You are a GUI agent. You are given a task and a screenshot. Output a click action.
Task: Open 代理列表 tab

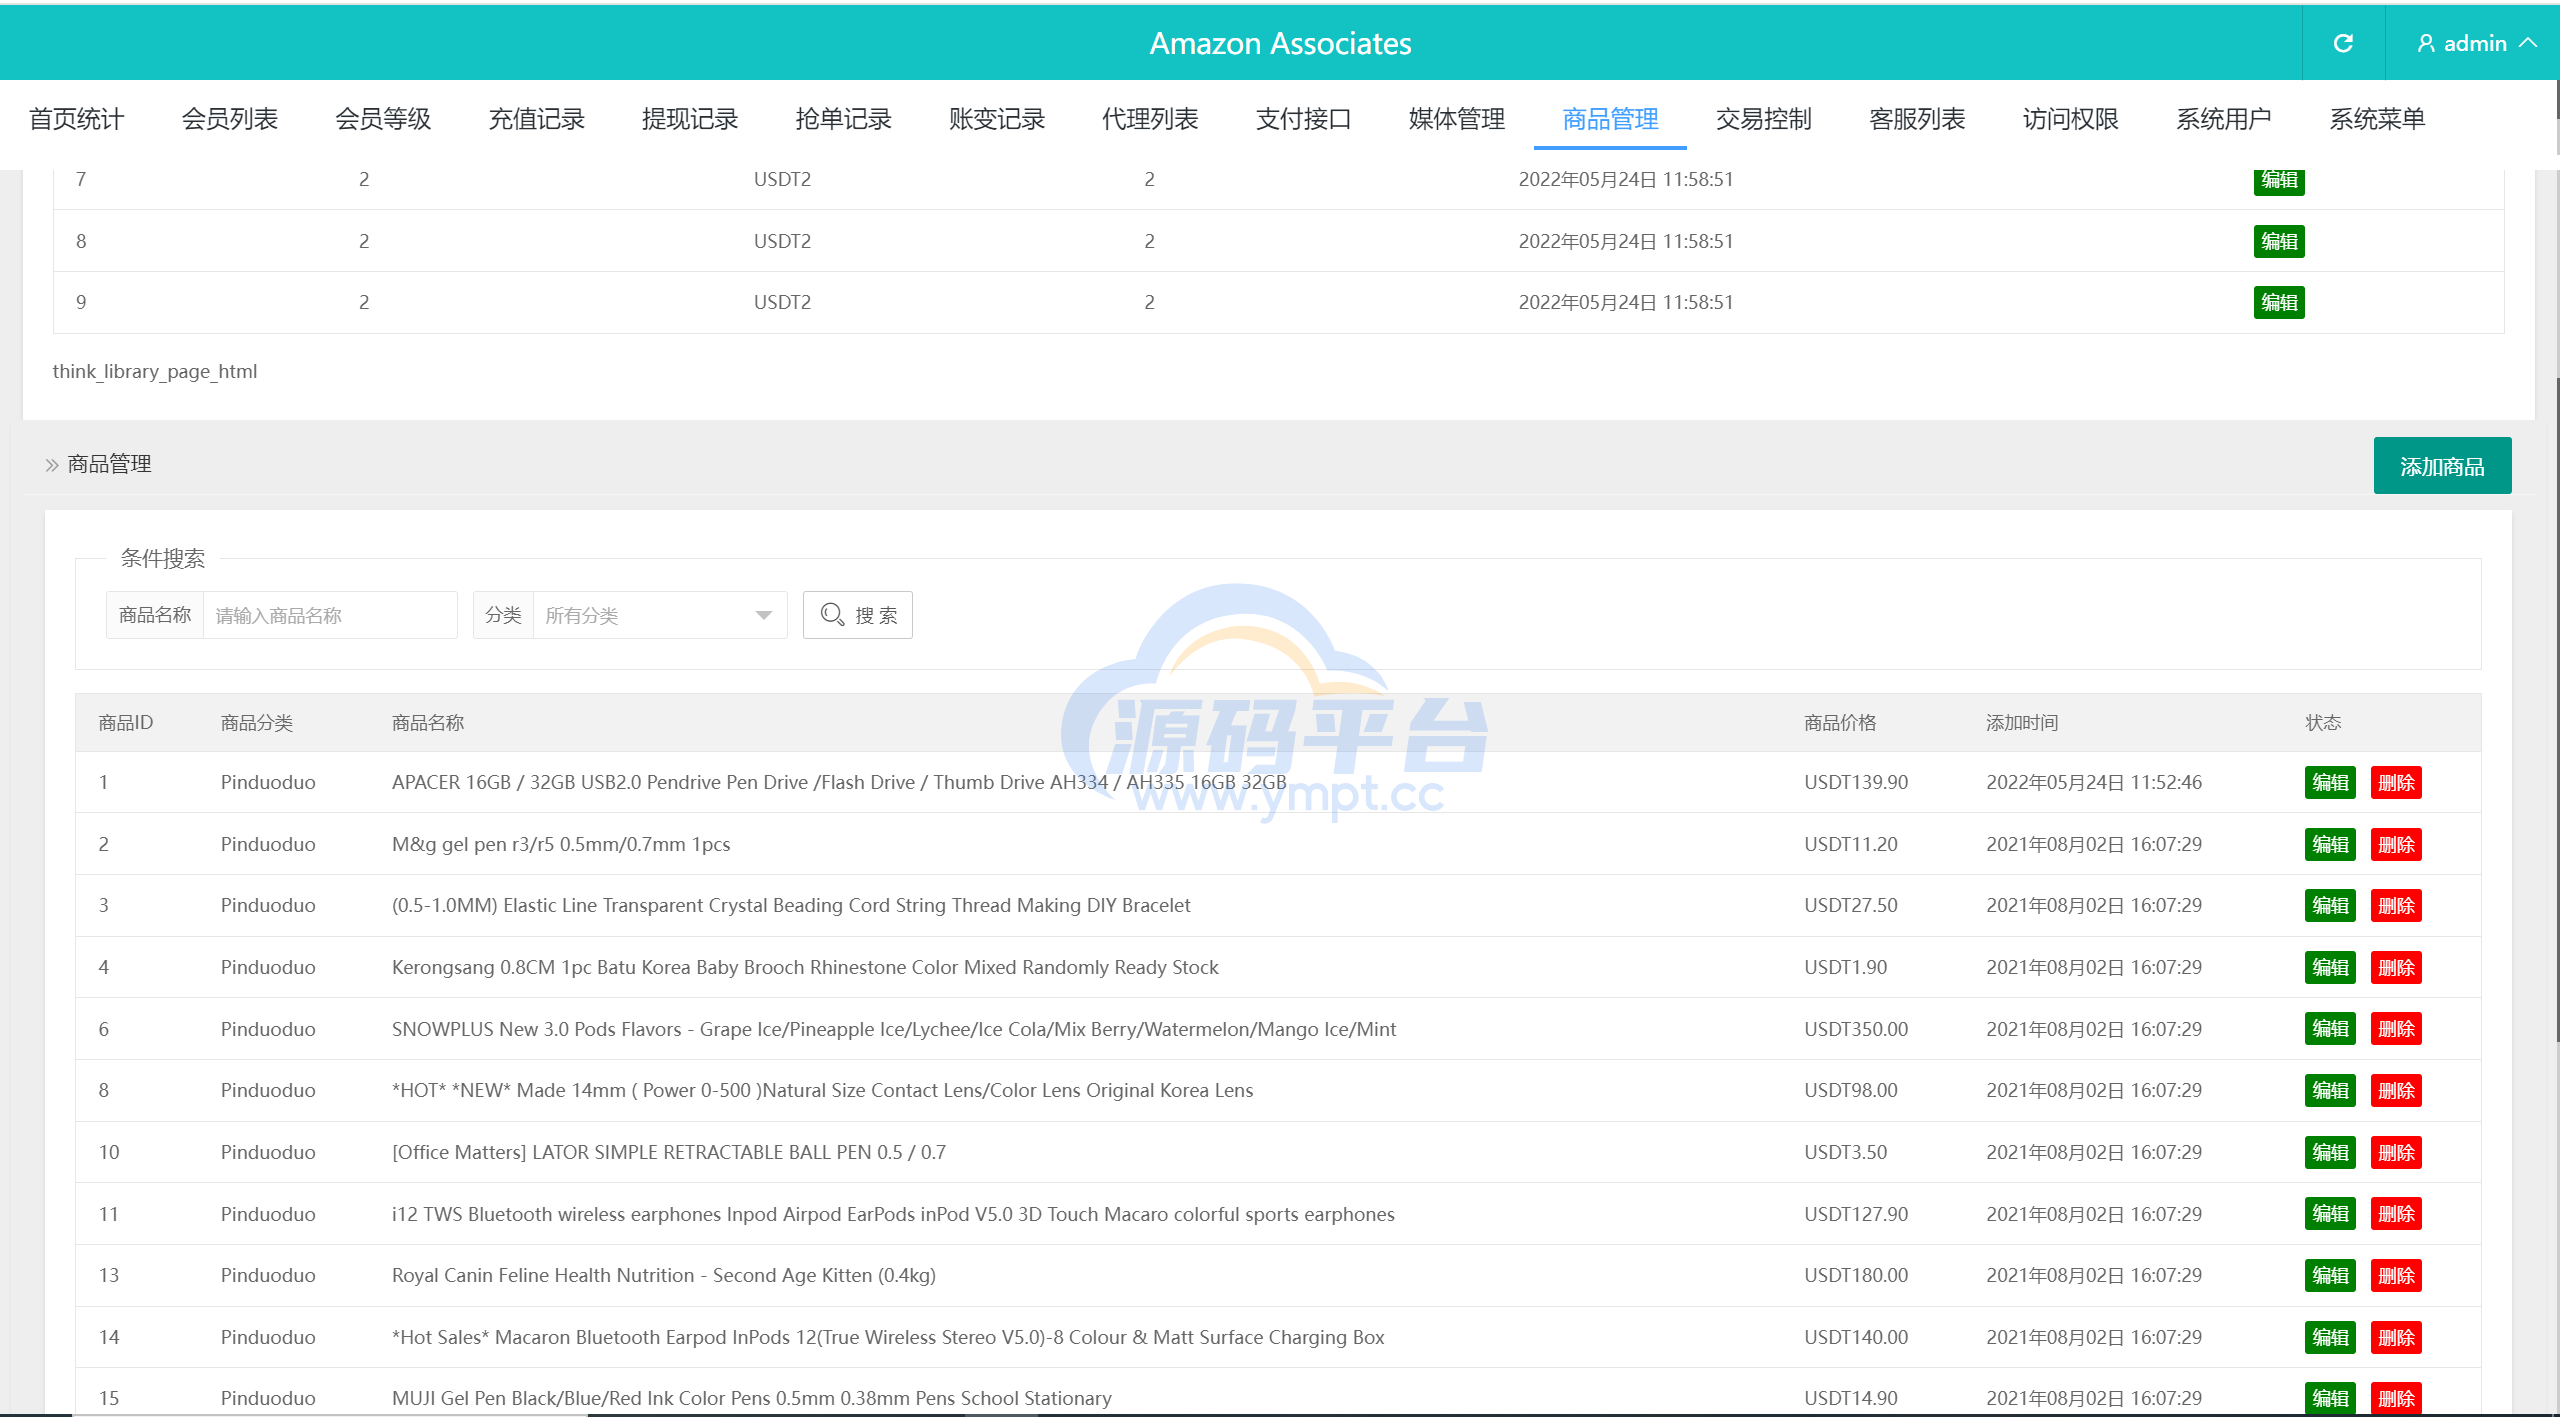coord(1150,119)
